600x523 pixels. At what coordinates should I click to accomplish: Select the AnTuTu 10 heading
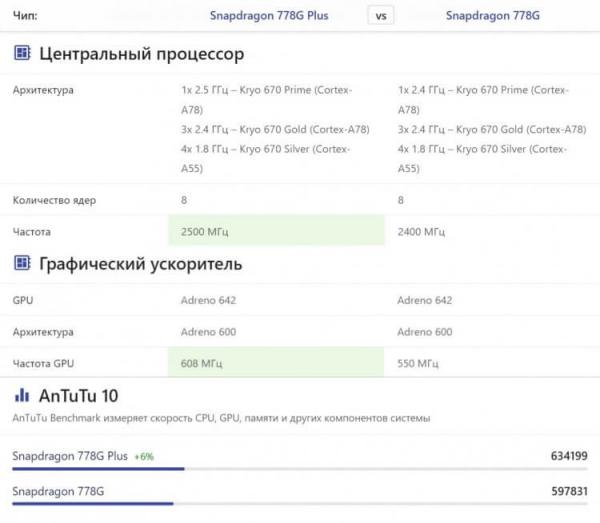click(x=78, y=396)
